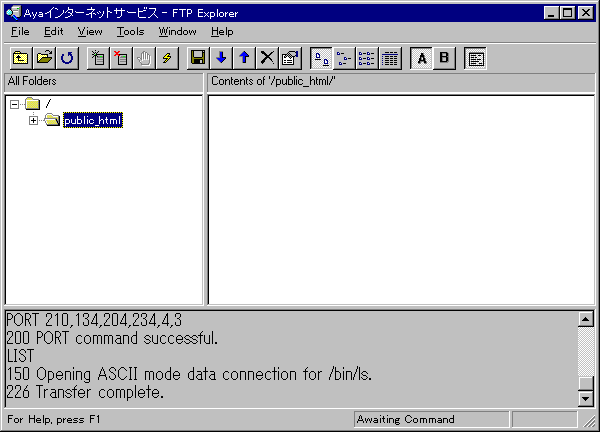Go up one folder level

tap(21, 58)
